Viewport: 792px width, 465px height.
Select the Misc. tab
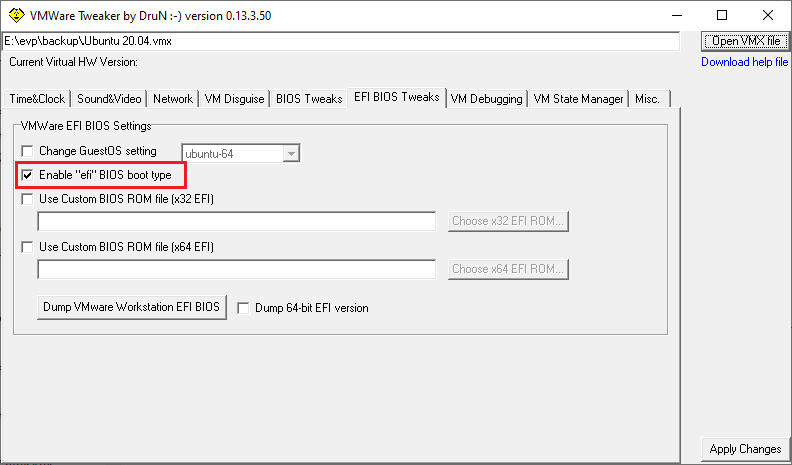click(x=648, y=99)
